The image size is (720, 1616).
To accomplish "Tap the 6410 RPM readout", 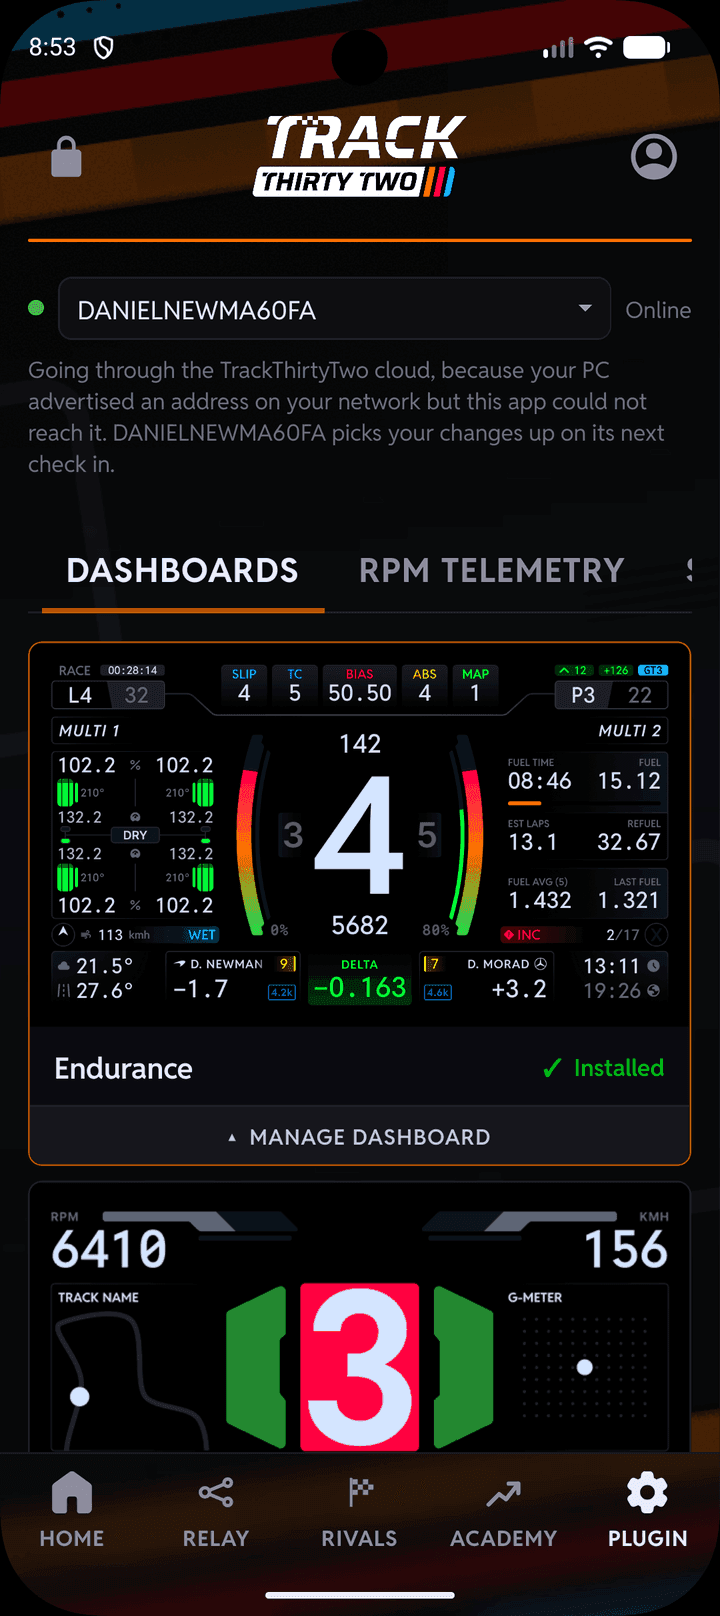I will click(109, 1249).
